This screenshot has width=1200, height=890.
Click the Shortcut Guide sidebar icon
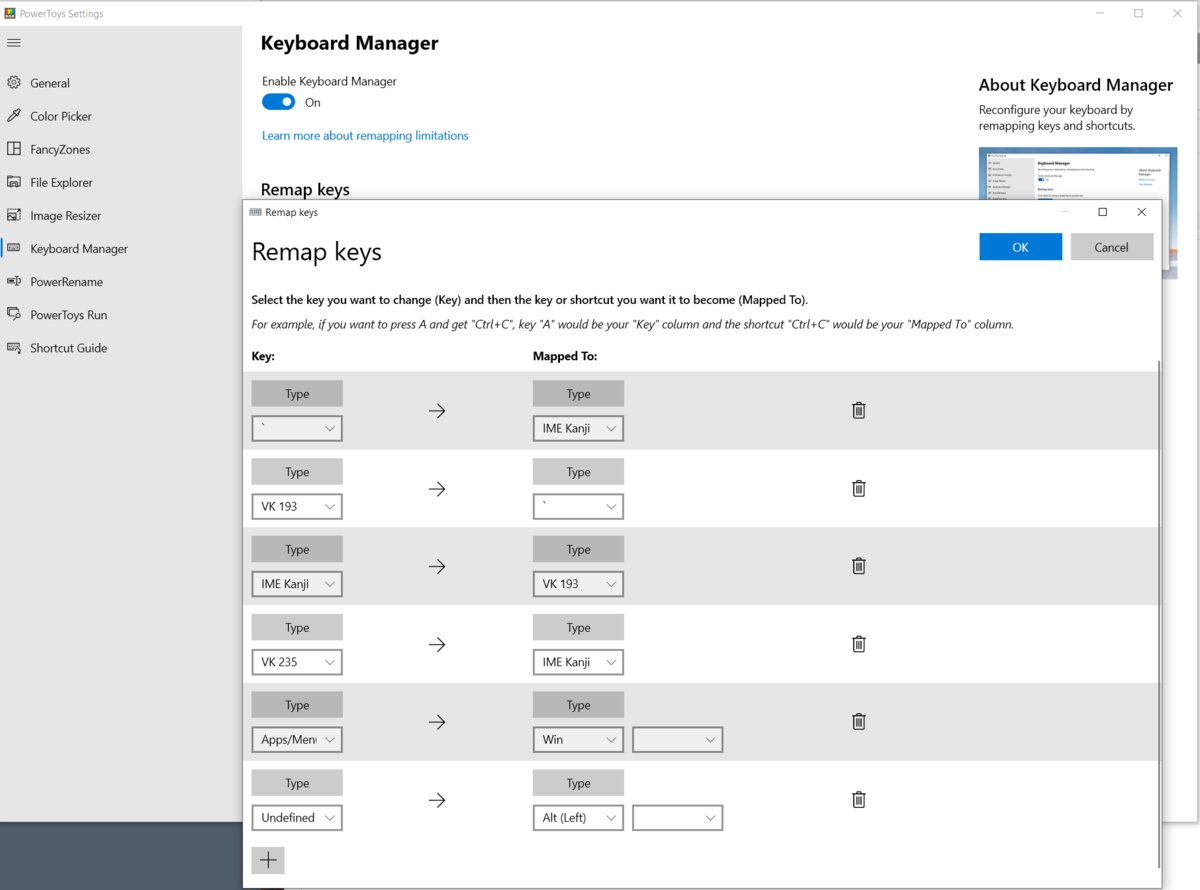pos(14,347)
